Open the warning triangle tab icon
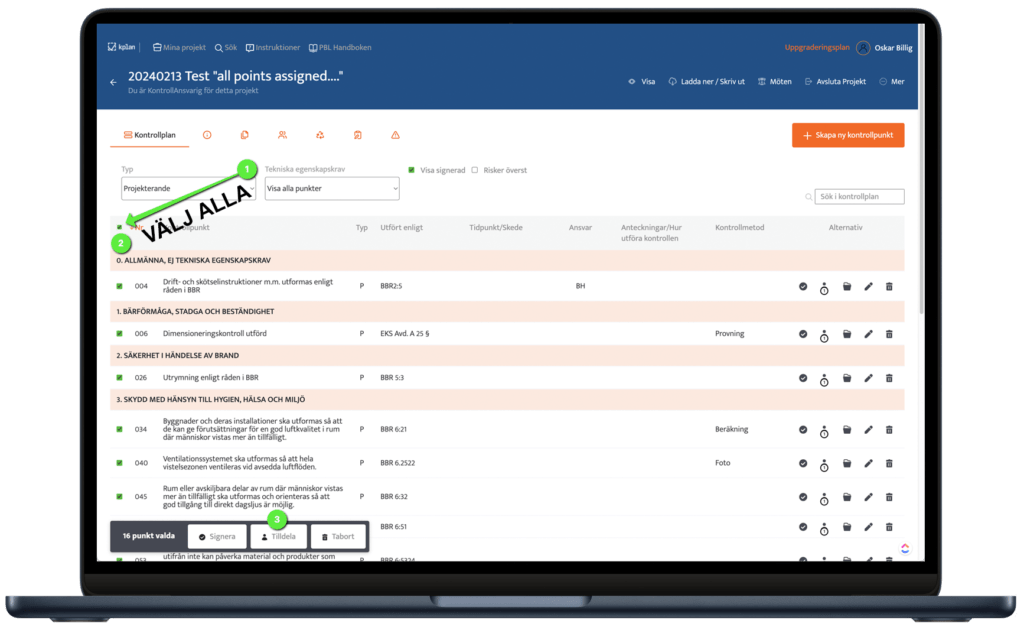The height and width of the screenshot is (630, 1024). pos(395,135)
